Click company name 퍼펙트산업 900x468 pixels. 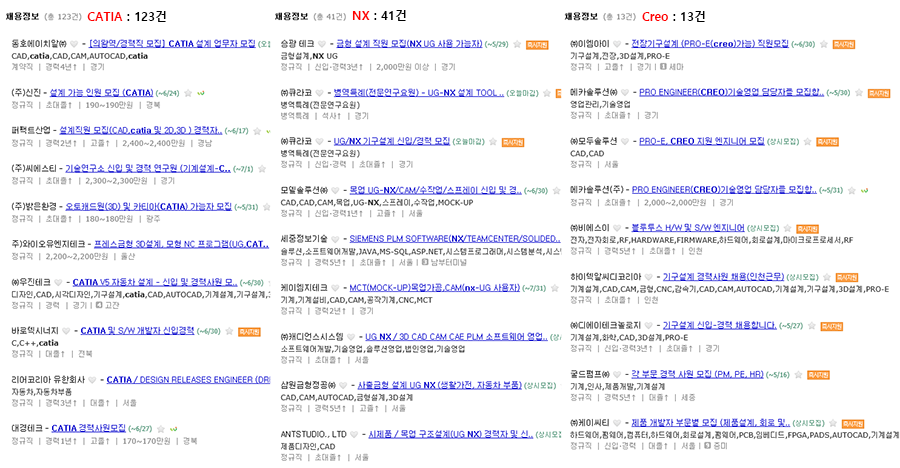click(x=31, y=130)
